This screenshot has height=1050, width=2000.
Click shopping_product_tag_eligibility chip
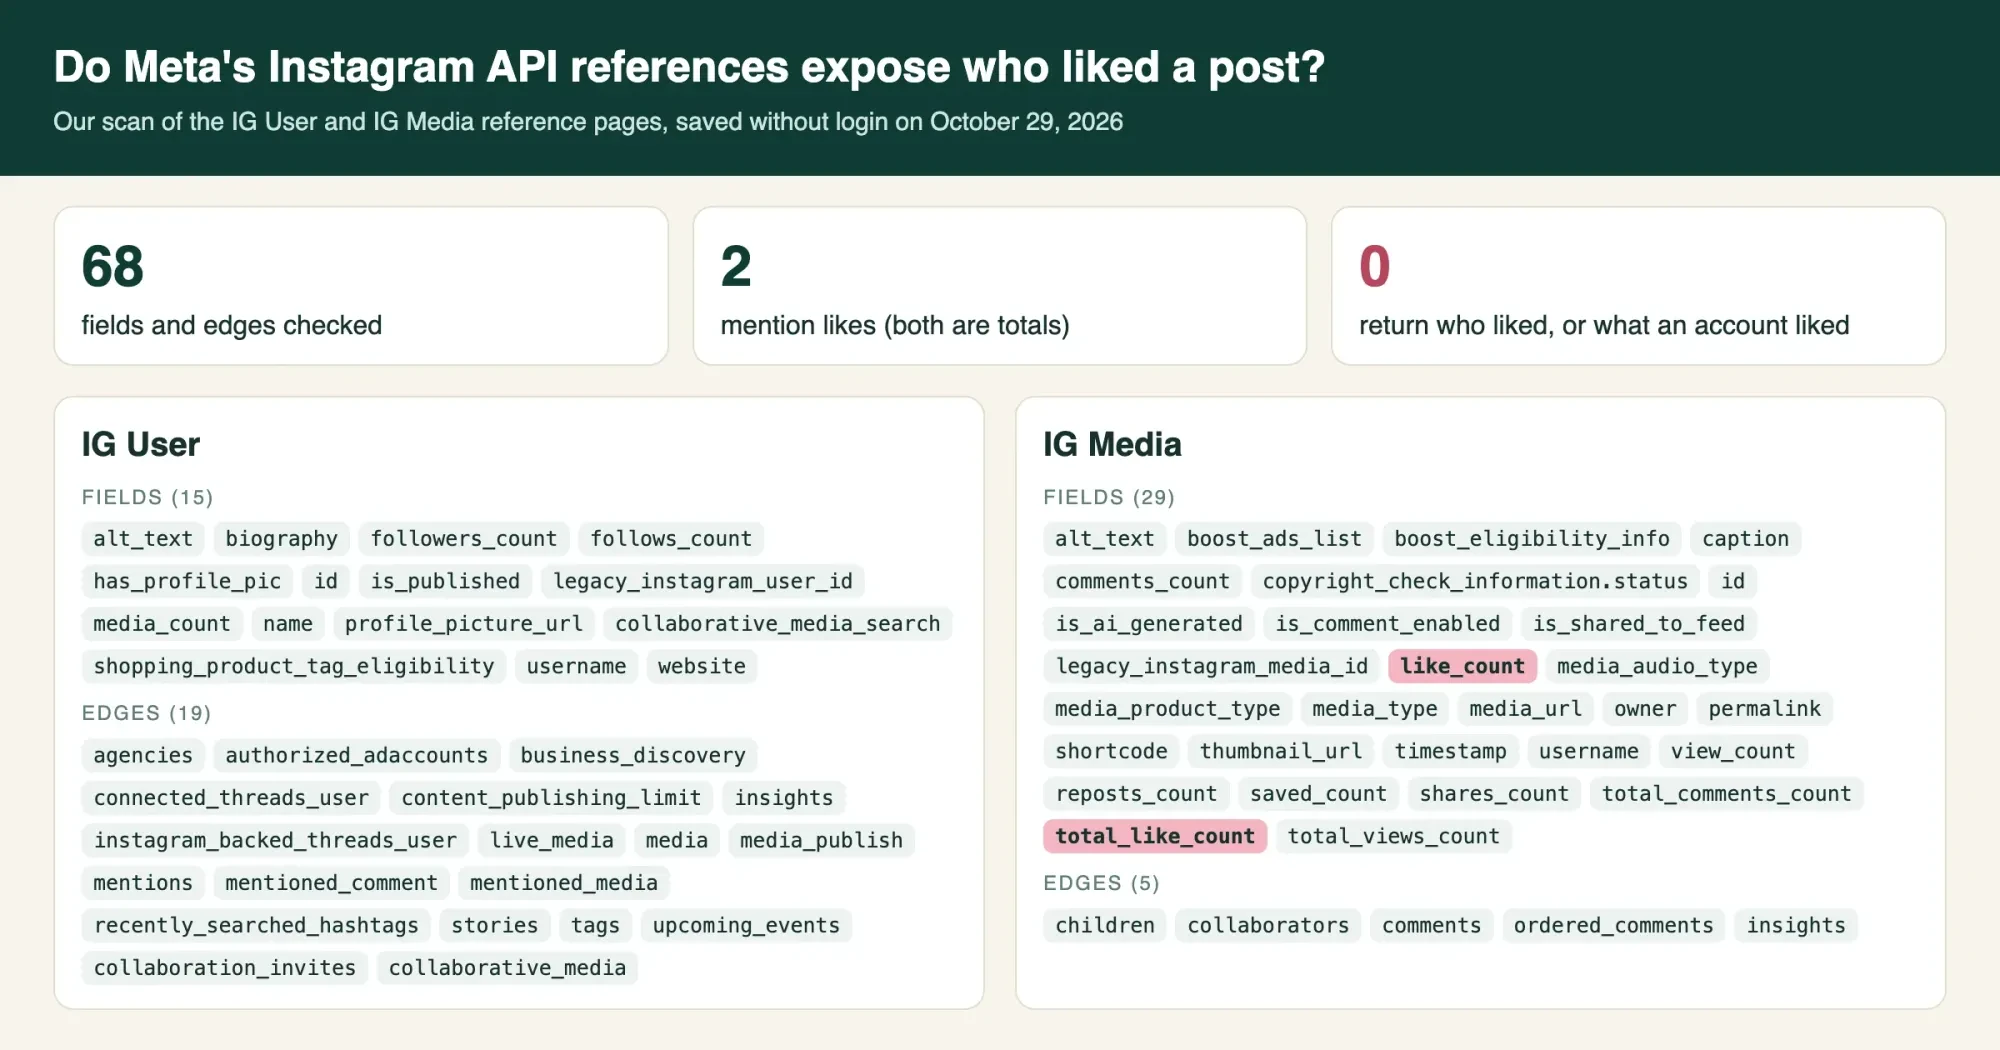click(294, 666)
